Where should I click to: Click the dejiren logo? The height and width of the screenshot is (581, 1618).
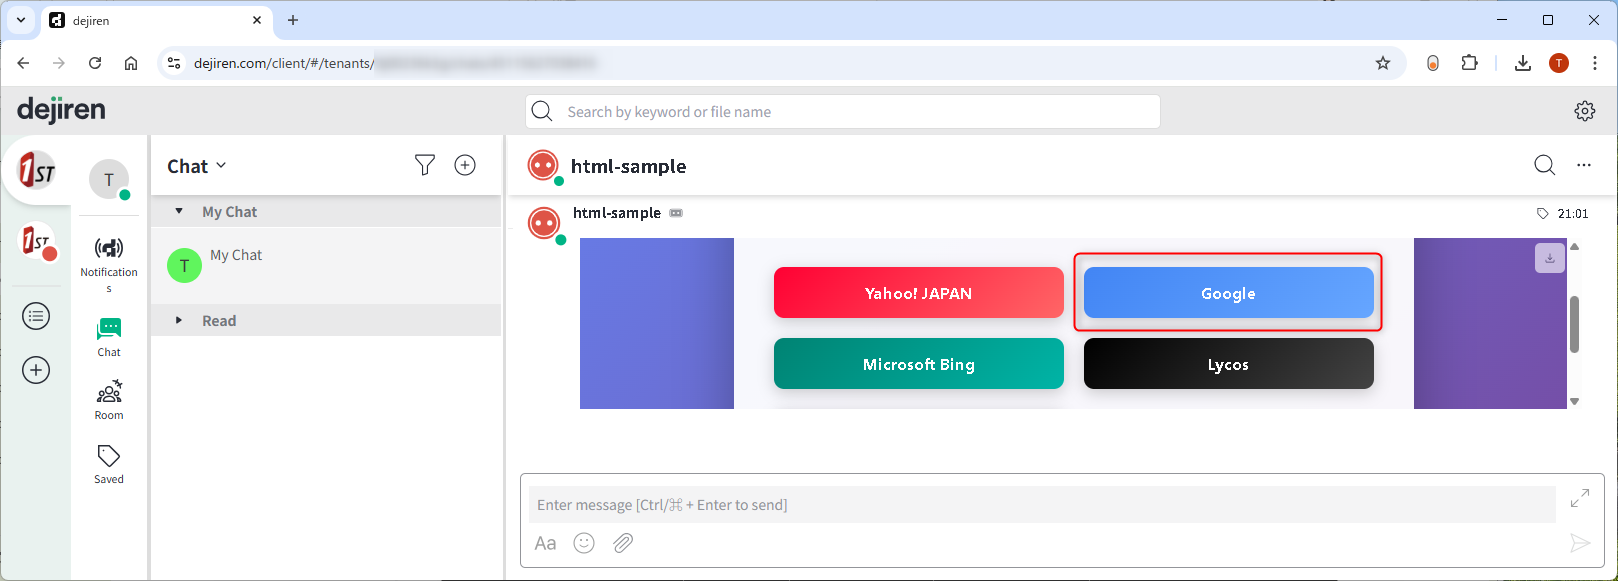61,110
